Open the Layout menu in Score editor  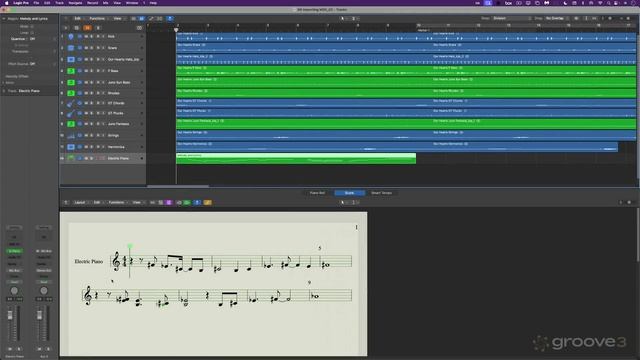click(x=80, y=202)
